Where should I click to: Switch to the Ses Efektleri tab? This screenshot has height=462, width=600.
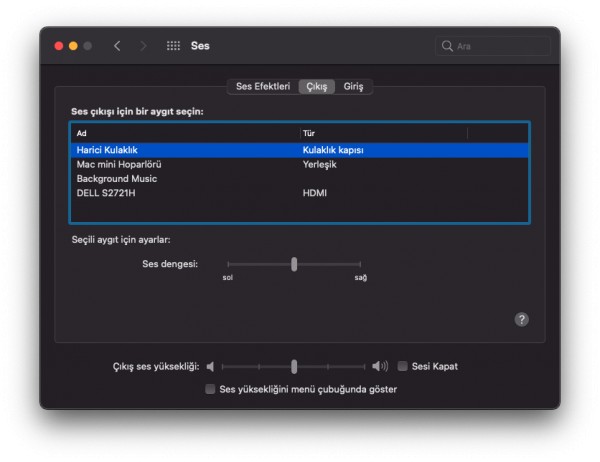coord(263,87)
